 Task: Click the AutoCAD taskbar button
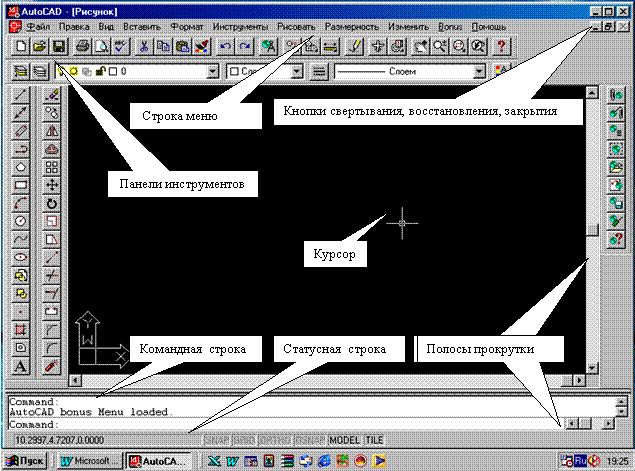pyautogui.click(x=158, y=460)
